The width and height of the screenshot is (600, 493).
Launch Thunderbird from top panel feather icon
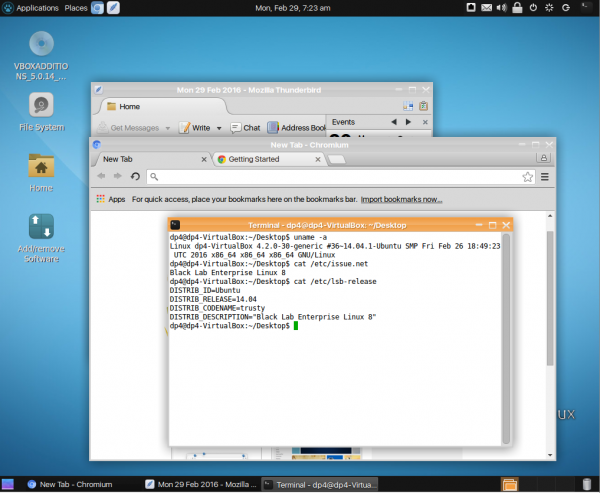pyautogui.click(x=113, y=8)
